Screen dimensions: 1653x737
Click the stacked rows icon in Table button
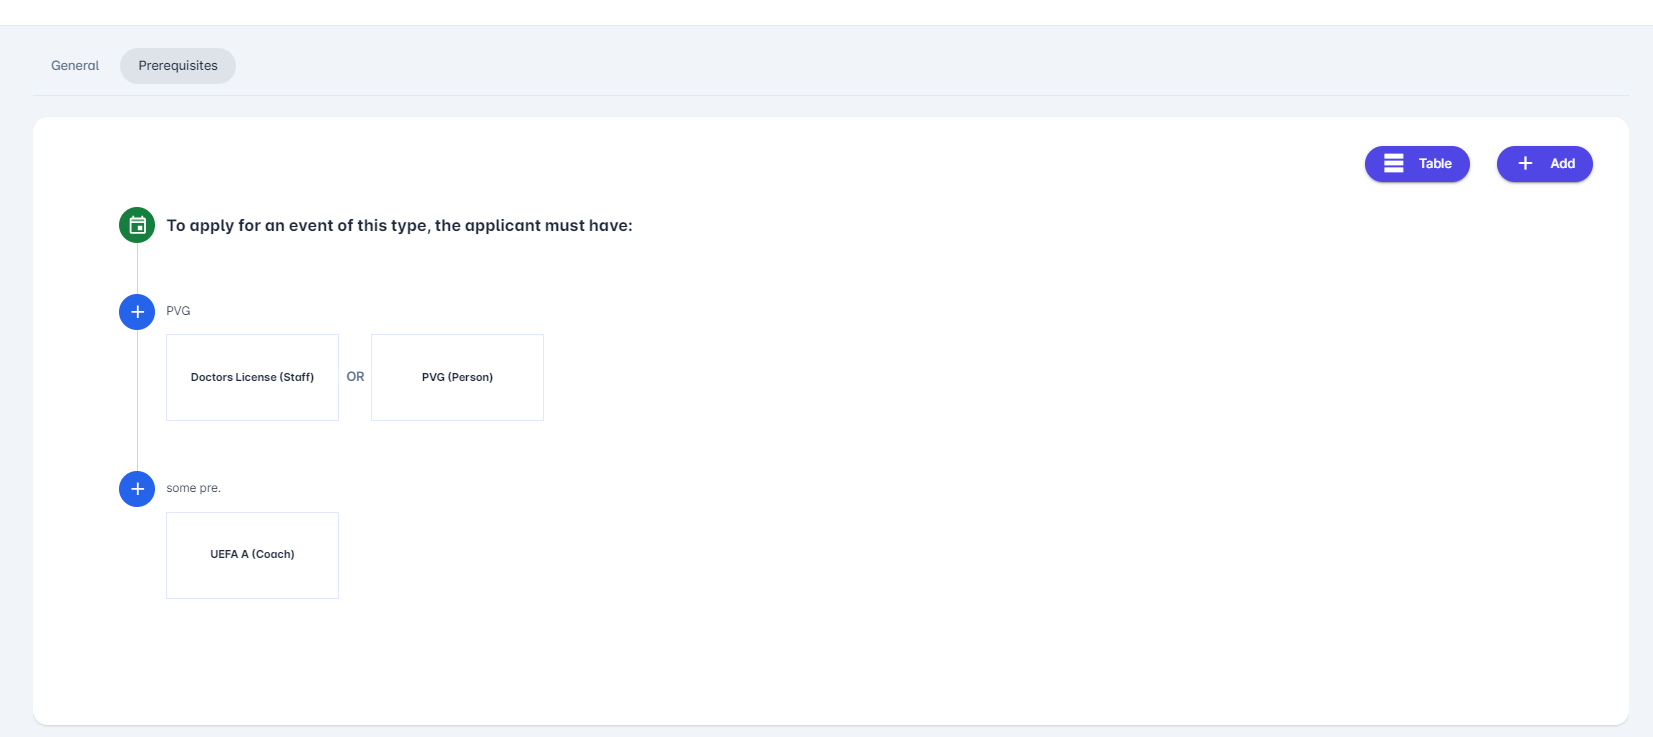click(1393, 163)
